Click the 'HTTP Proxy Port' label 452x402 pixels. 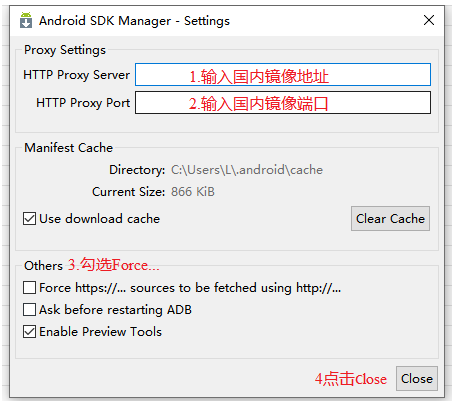[x=83, y=103]
